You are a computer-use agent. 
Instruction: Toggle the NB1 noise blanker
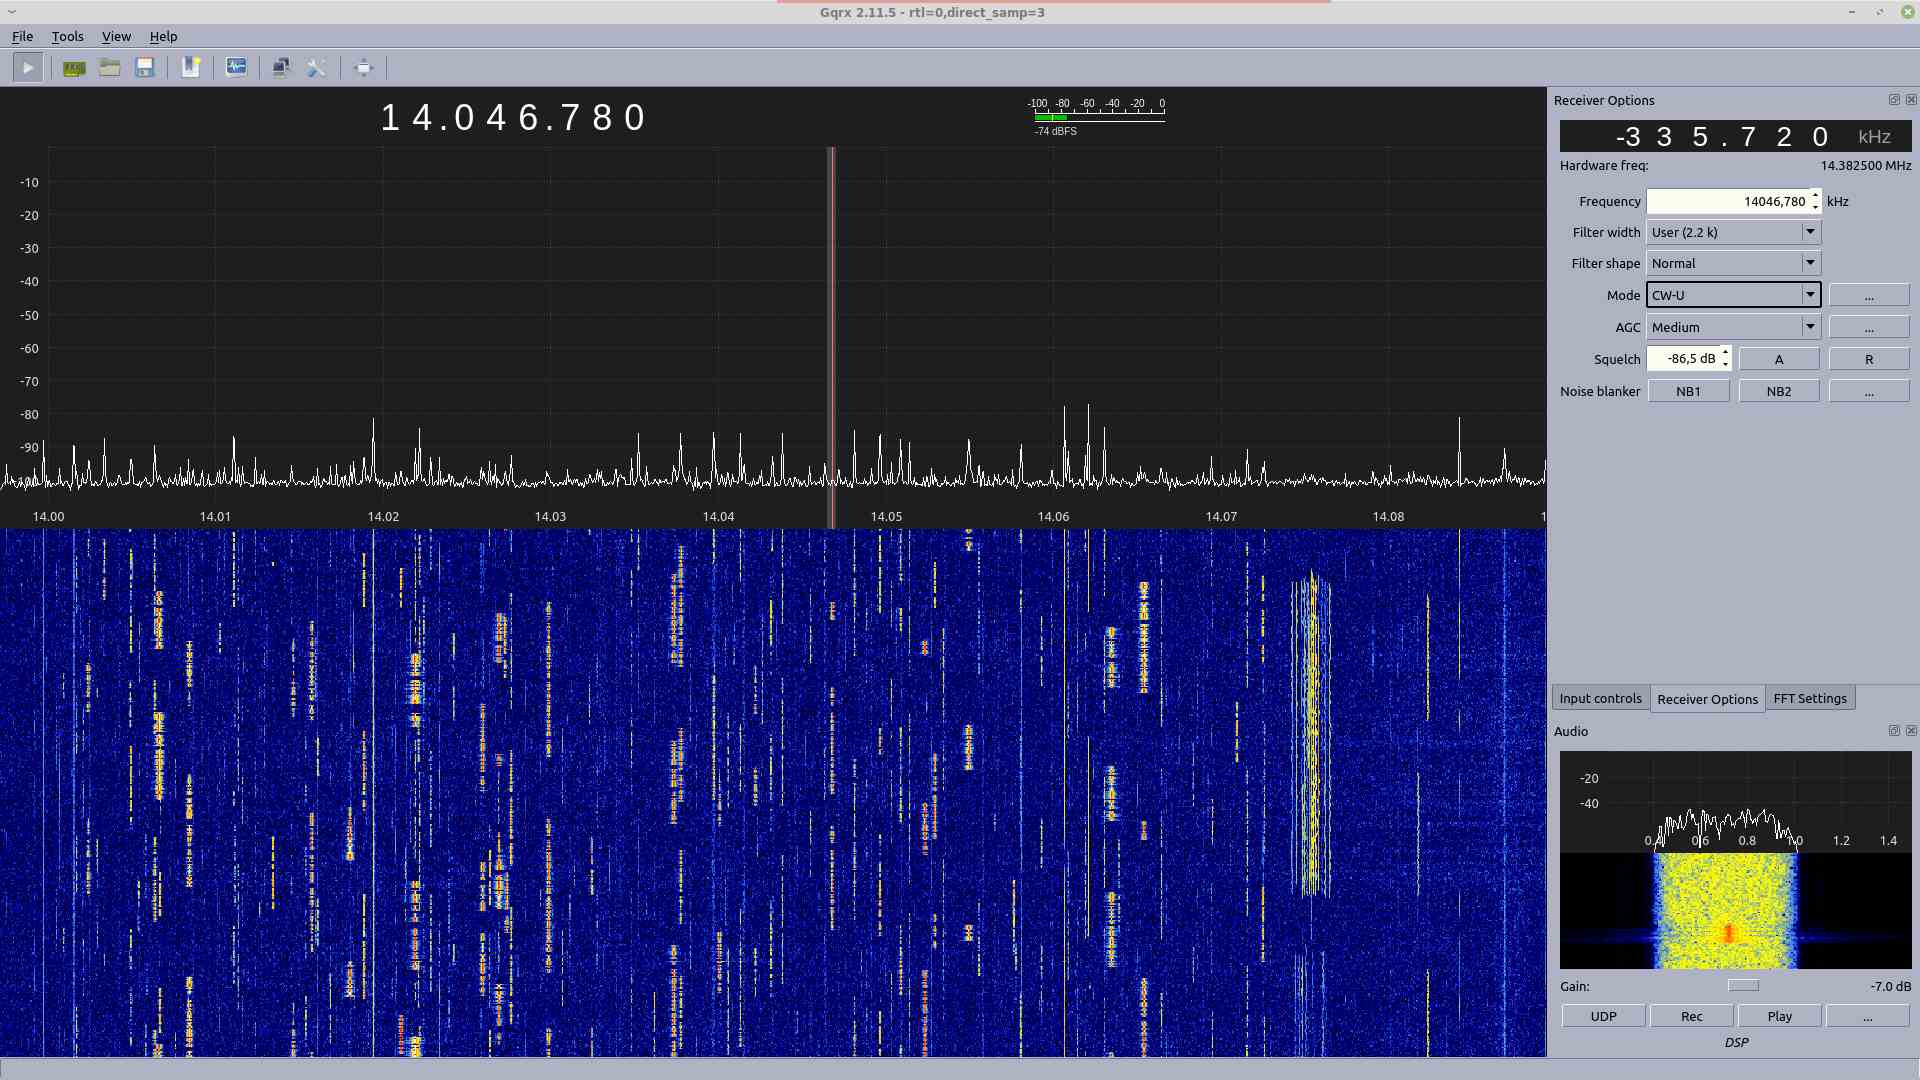(x=1688, y=391)
